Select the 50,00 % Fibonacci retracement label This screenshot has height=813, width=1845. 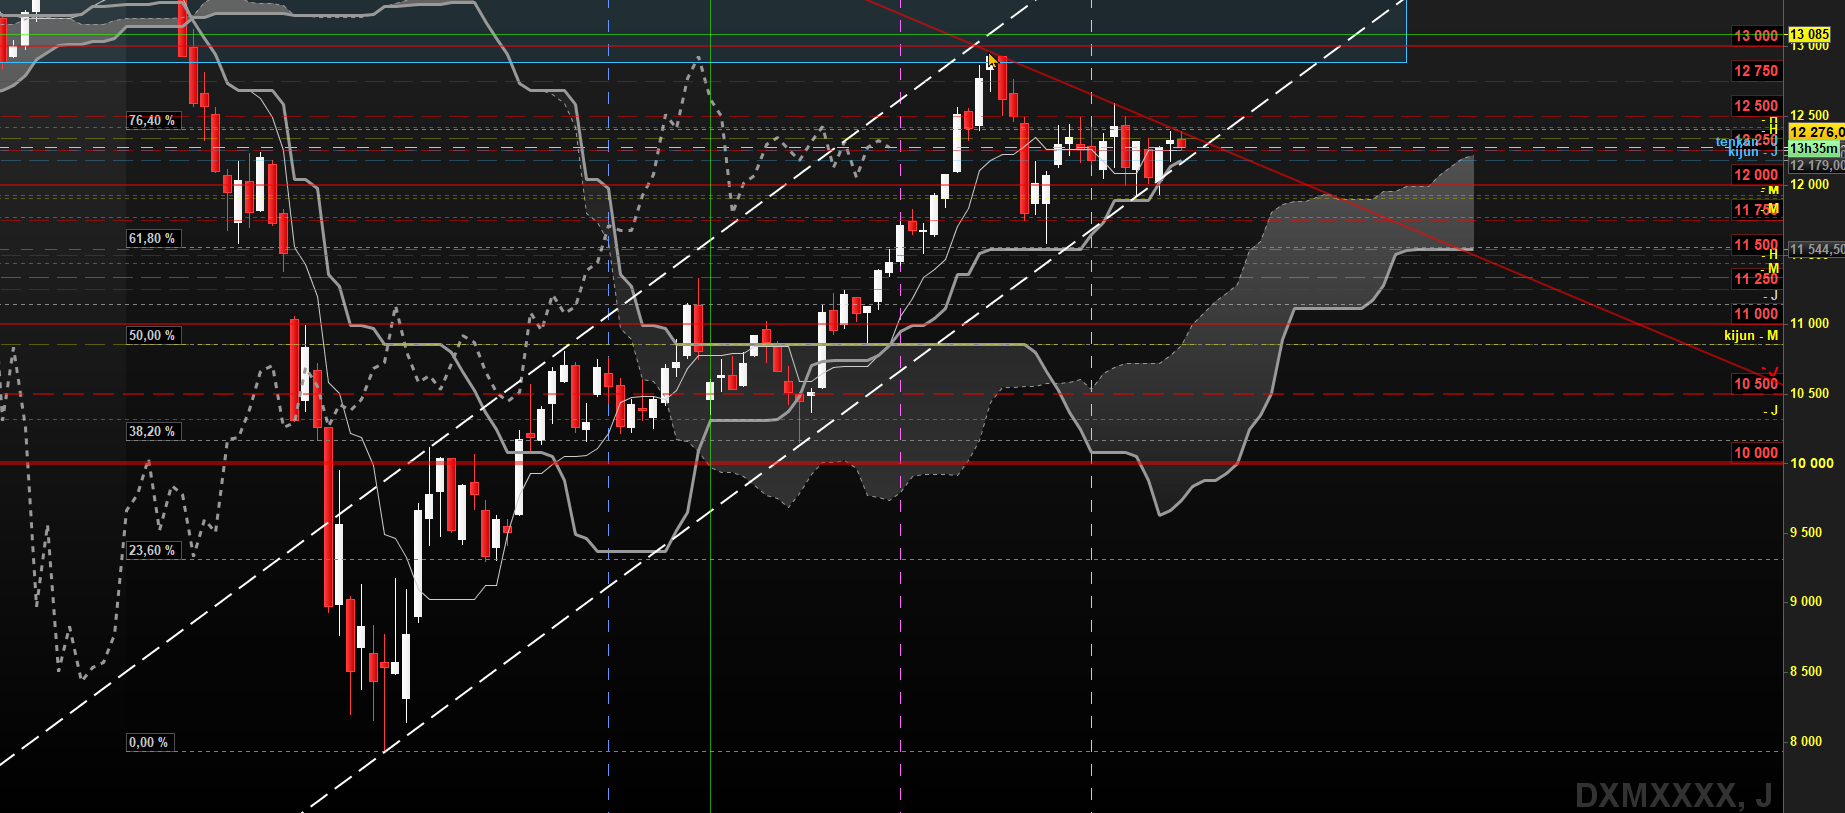(152, 336)
